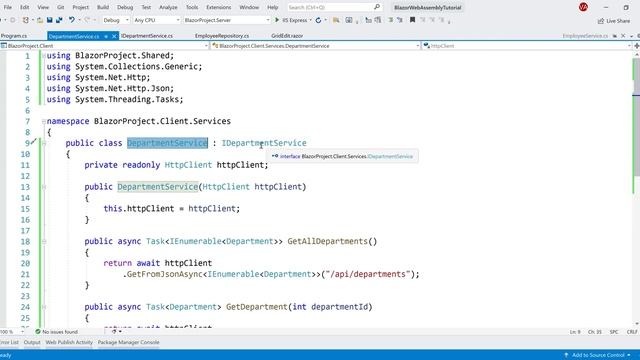This screenshot has width=640, height=360.
Task: Open the EmployeeService.cs preview tab
Action: [585, 36]
